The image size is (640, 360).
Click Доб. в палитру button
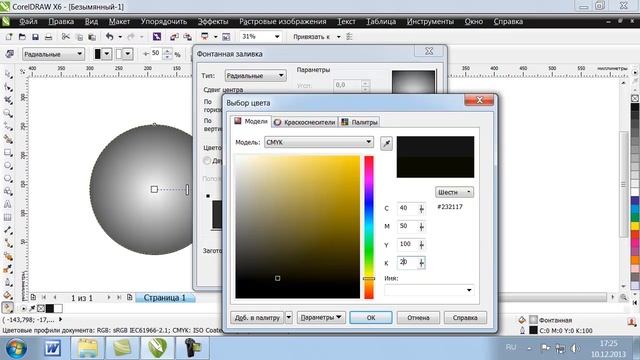coord(257,317)
